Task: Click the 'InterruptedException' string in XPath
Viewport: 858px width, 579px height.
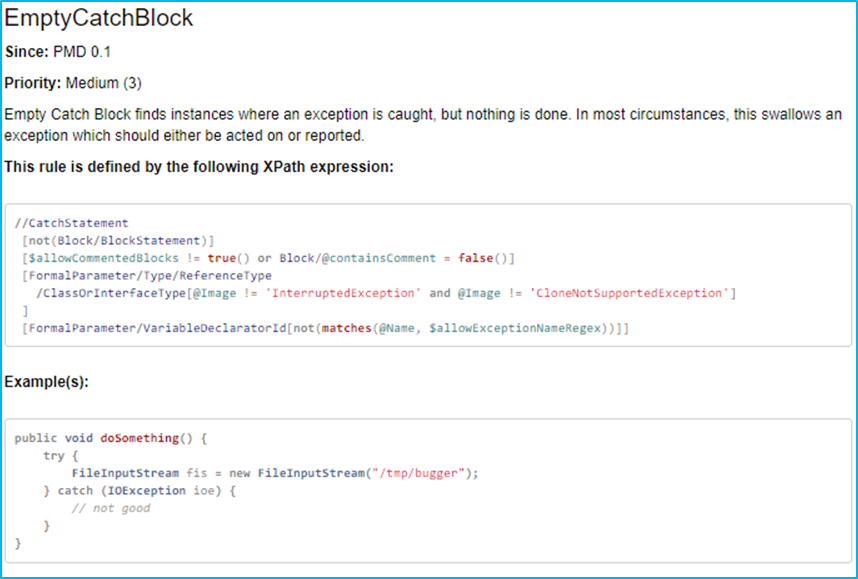Action: pos(346,293)
